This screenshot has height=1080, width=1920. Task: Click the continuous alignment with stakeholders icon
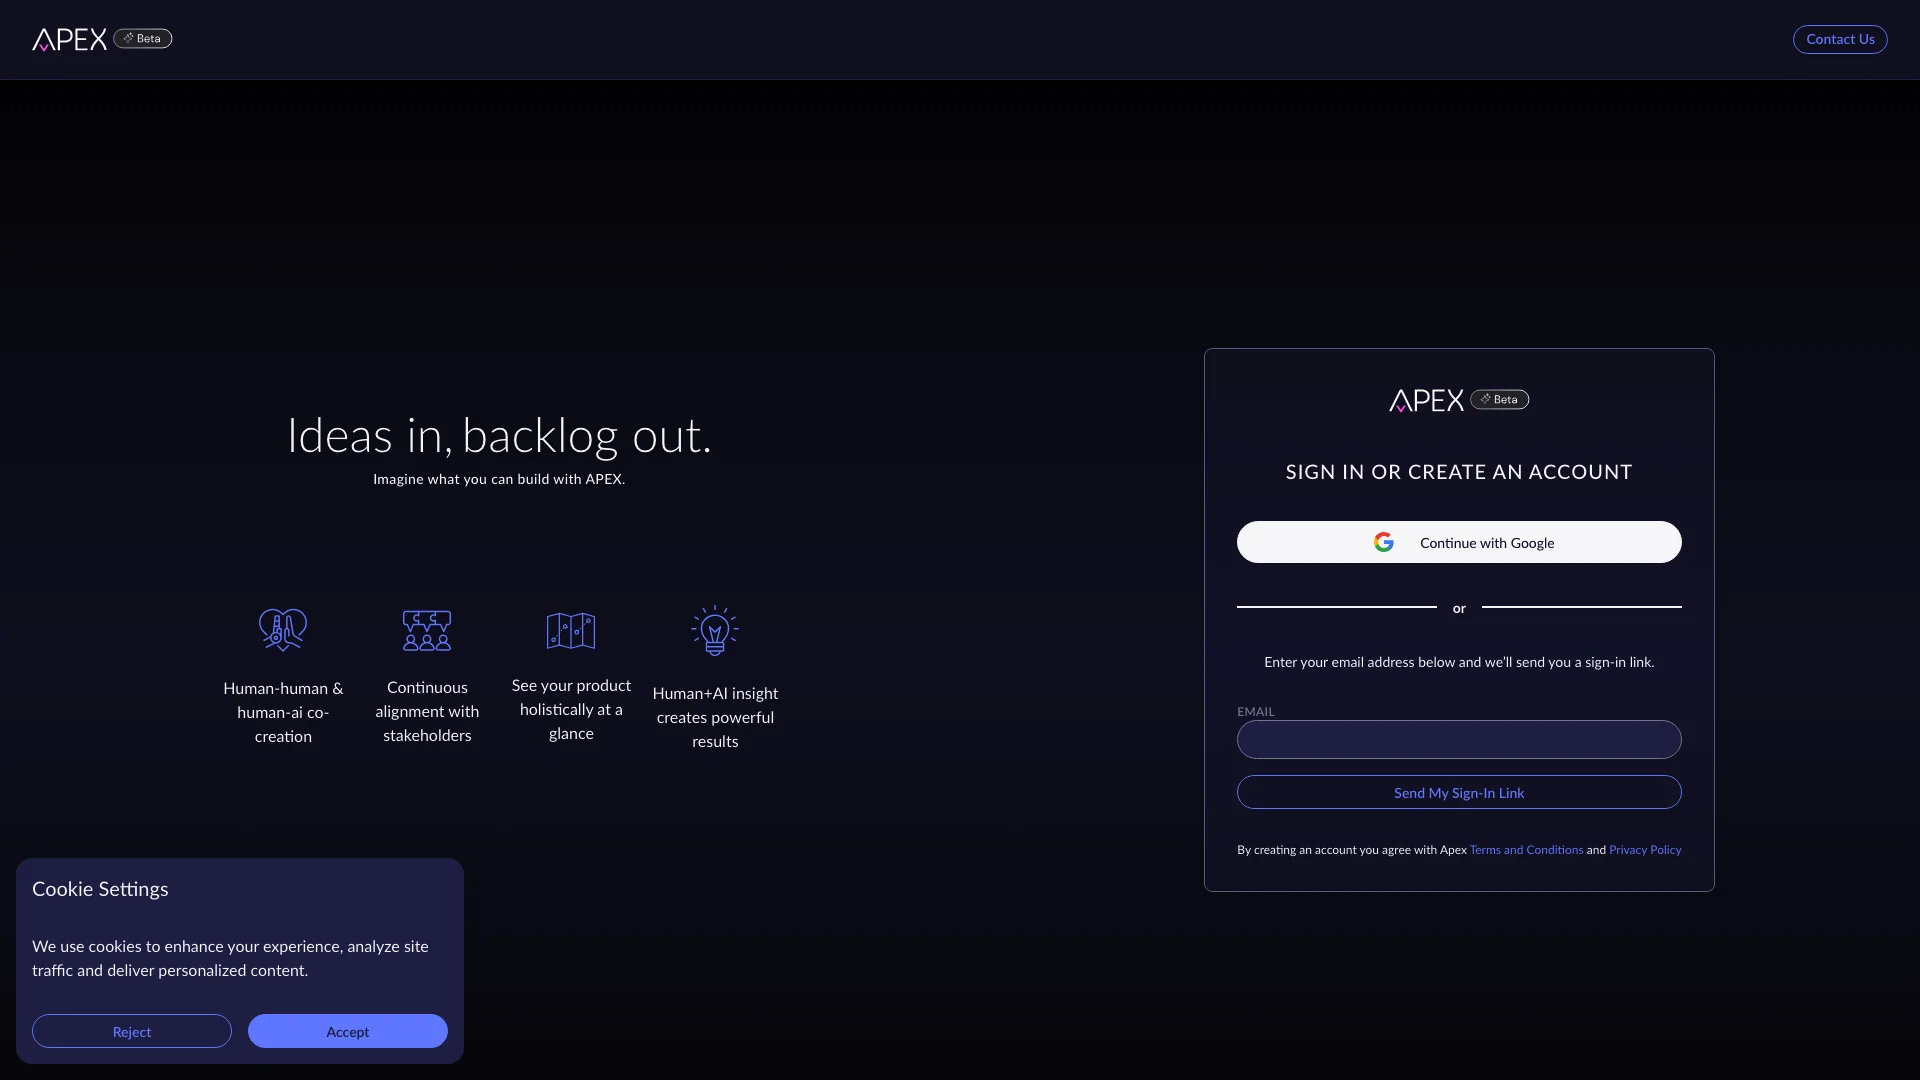click(426, 630)
